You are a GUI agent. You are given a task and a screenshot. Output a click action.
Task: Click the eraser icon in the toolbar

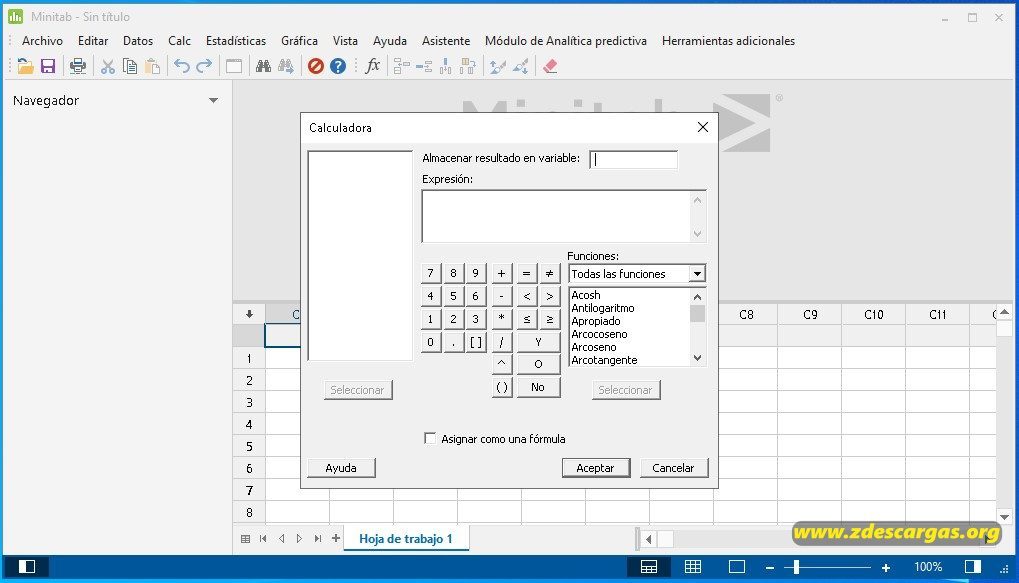point(550,66)
